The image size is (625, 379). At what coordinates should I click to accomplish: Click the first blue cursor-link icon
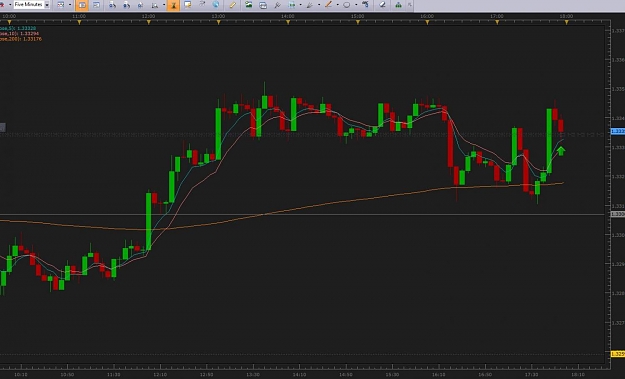tap(112, 5)
